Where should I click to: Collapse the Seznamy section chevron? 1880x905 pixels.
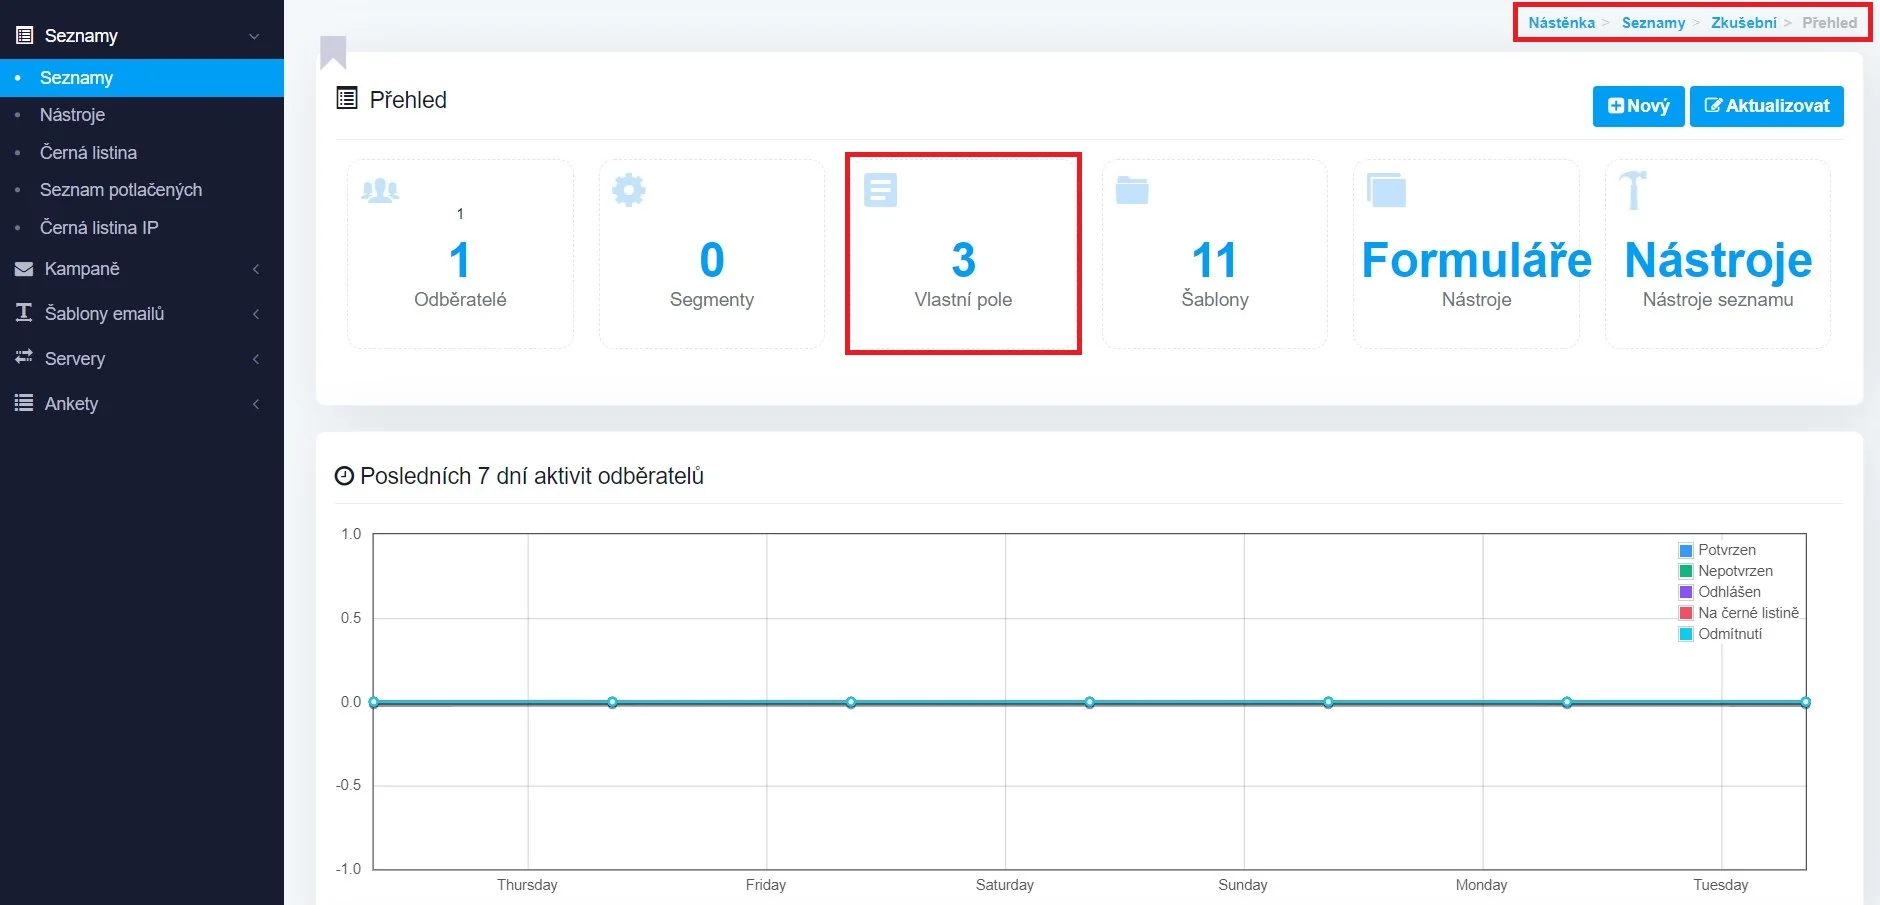[254, 36]
